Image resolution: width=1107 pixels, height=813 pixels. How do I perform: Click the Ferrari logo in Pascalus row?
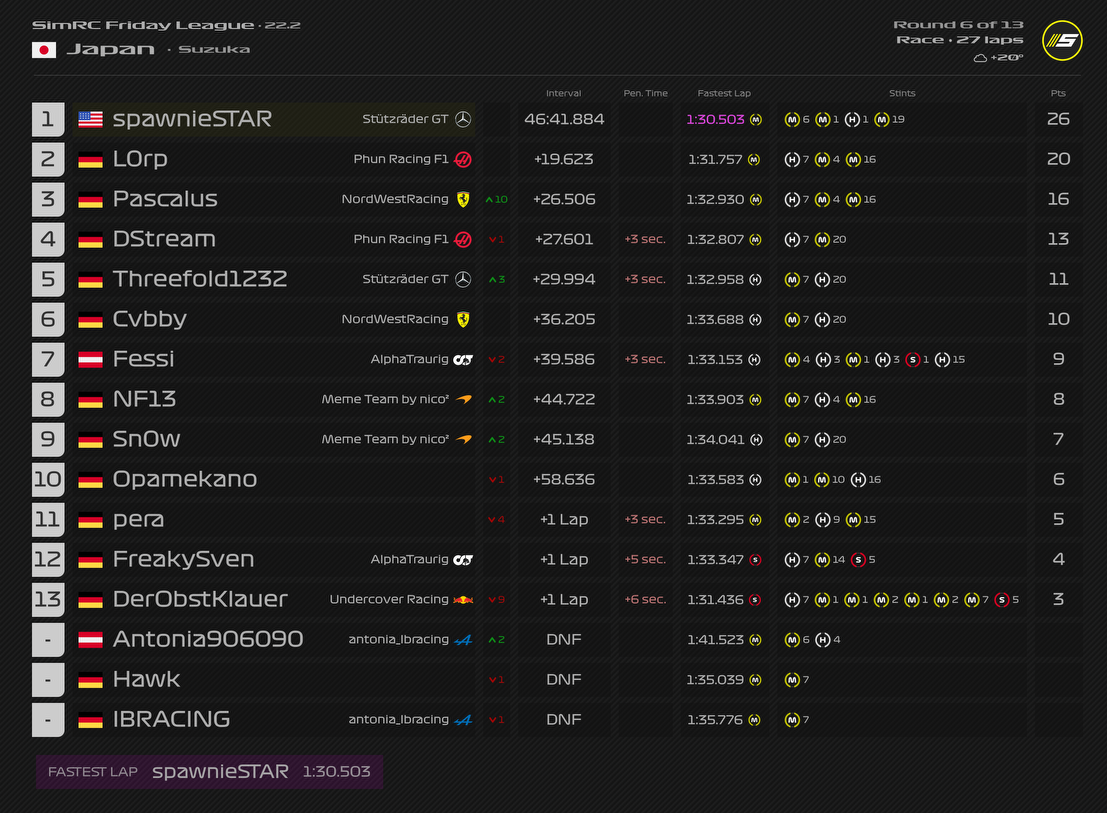[x=463, y=199]
